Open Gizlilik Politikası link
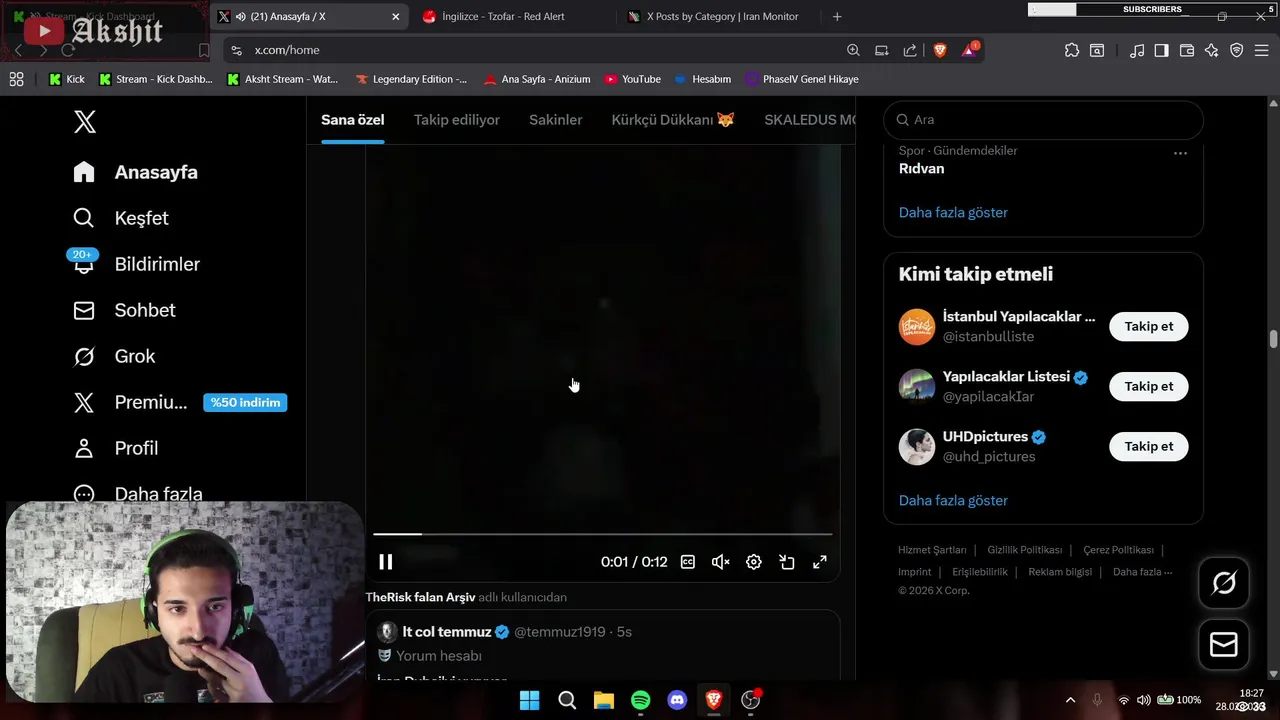Image resolution: width=1280 pixels, height=720 pixels. [1025, 550]
